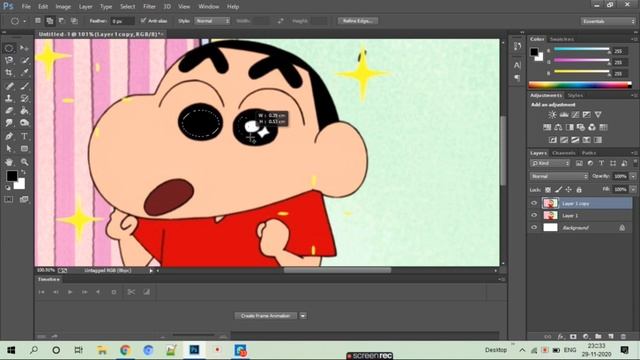The image size is (640, 360).
Task: Select the Lasso tool
Action: coord(9,60)
